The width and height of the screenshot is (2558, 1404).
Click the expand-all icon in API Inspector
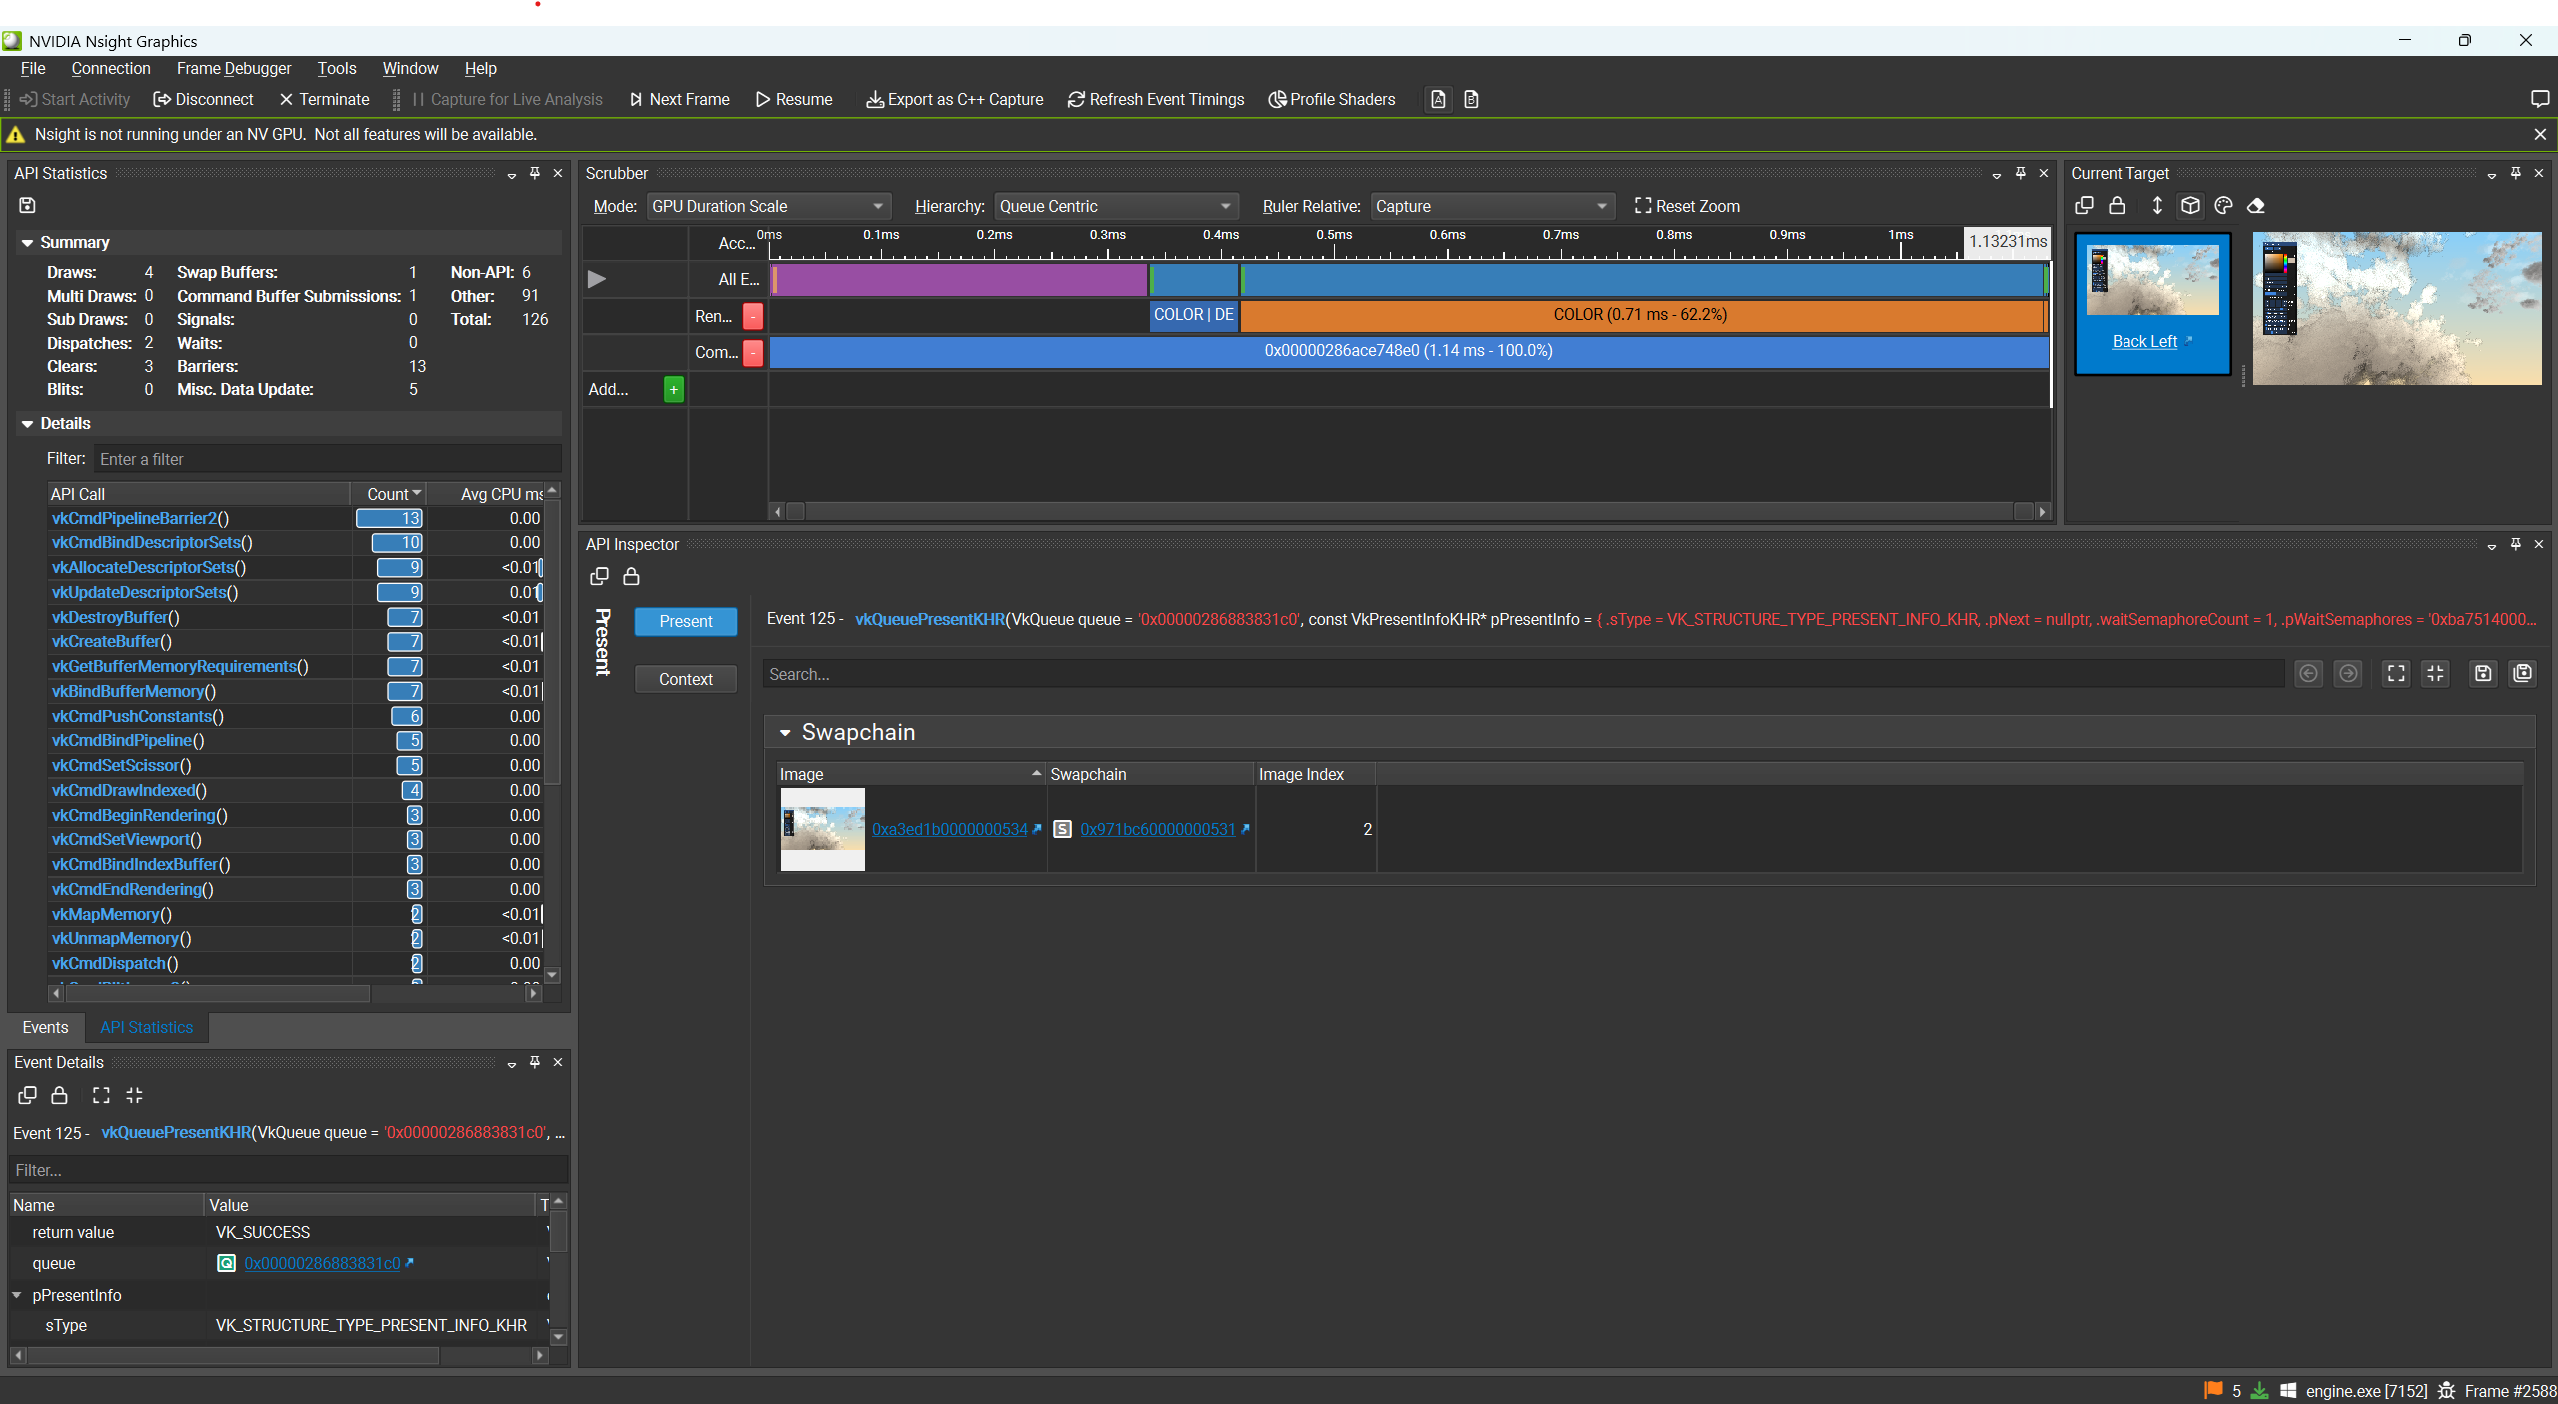coord(2396,673)
